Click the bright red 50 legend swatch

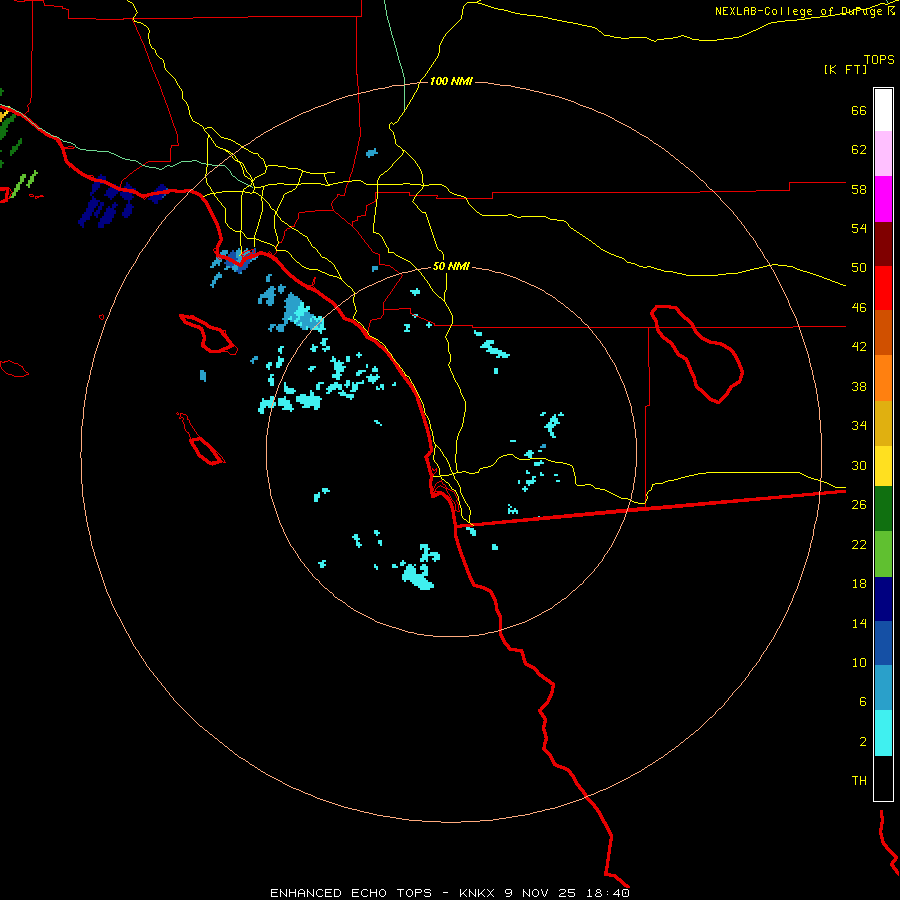pyautogui.click(x=883, y=288)
